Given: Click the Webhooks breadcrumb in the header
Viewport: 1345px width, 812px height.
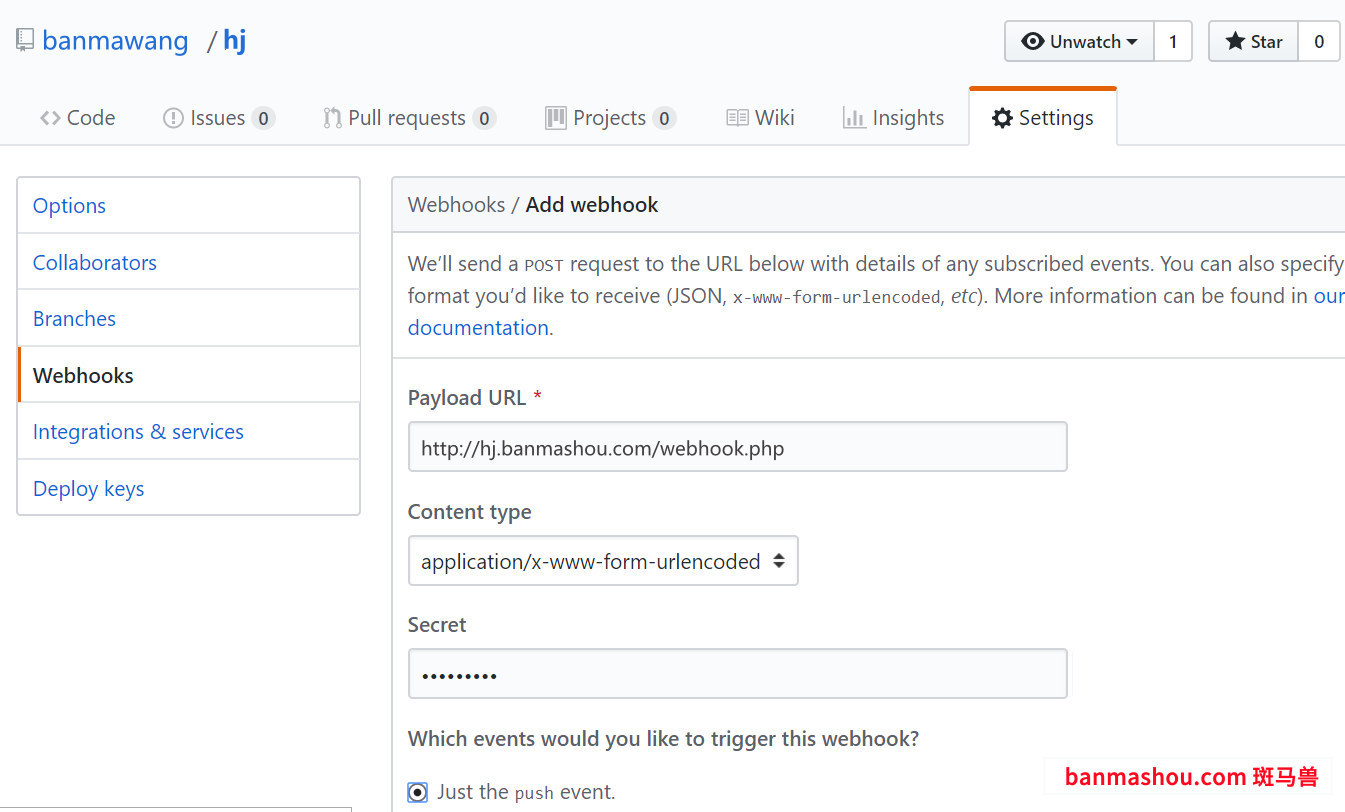Looking at the screenshot, I should (456, 205).
